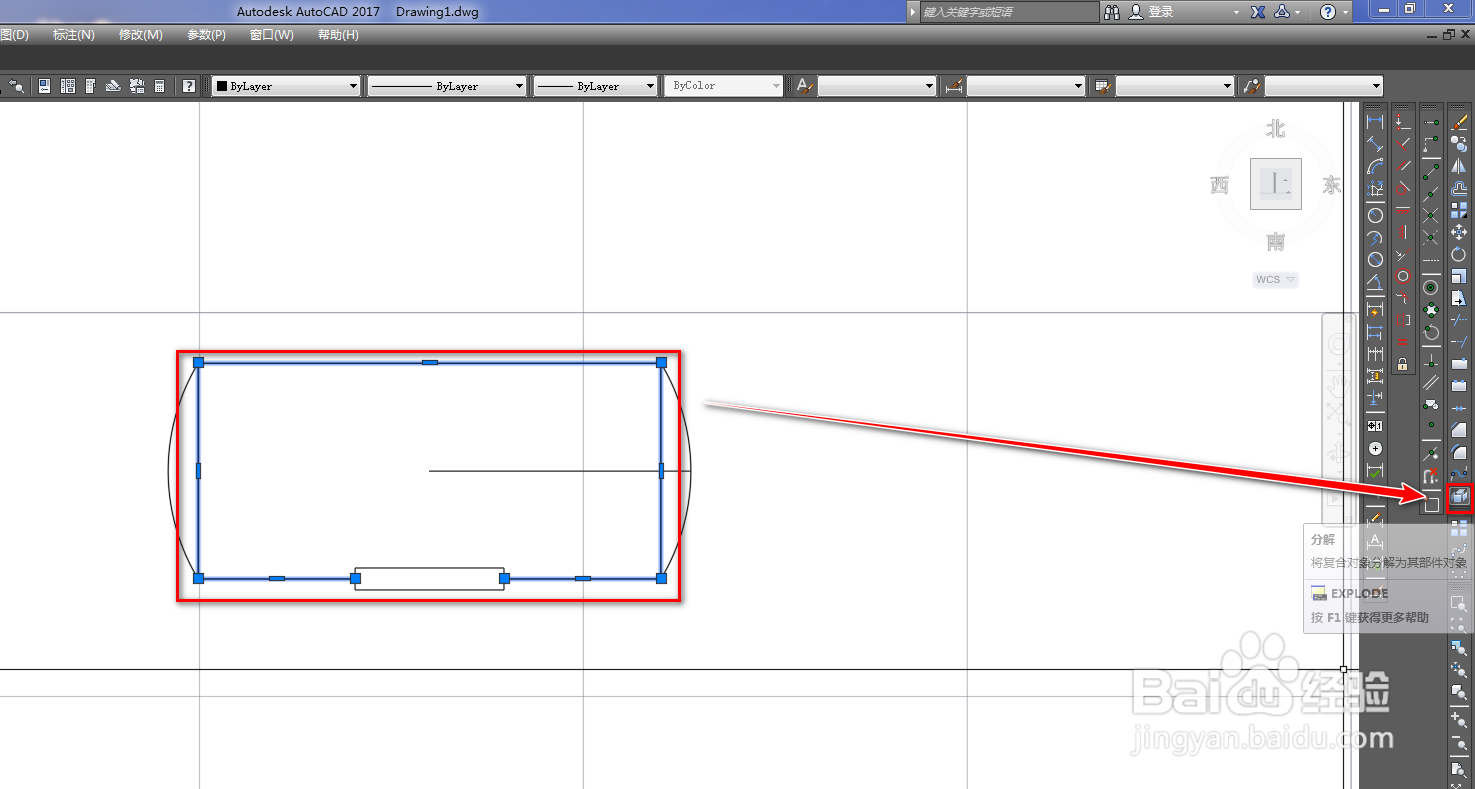Apply the Concentric geometric constraint
Screen dimensions: 1475x789
point(1402,276)
